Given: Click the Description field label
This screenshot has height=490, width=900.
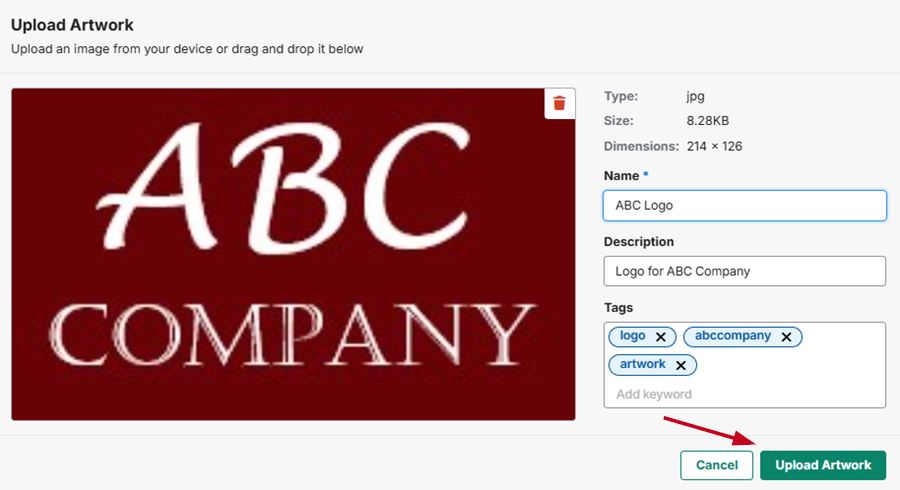Looking at the screenshot, I should click(x=638, y=241).
